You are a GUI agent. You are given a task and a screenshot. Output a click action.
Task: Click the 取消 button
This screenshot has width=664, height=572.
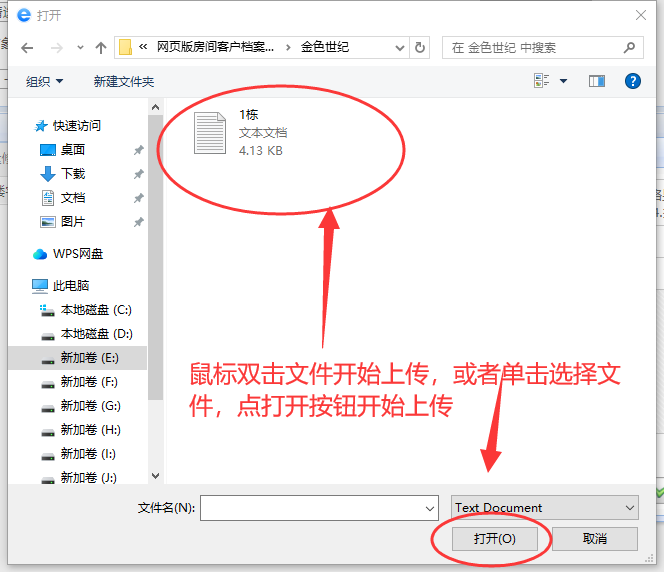pos(594,538)
